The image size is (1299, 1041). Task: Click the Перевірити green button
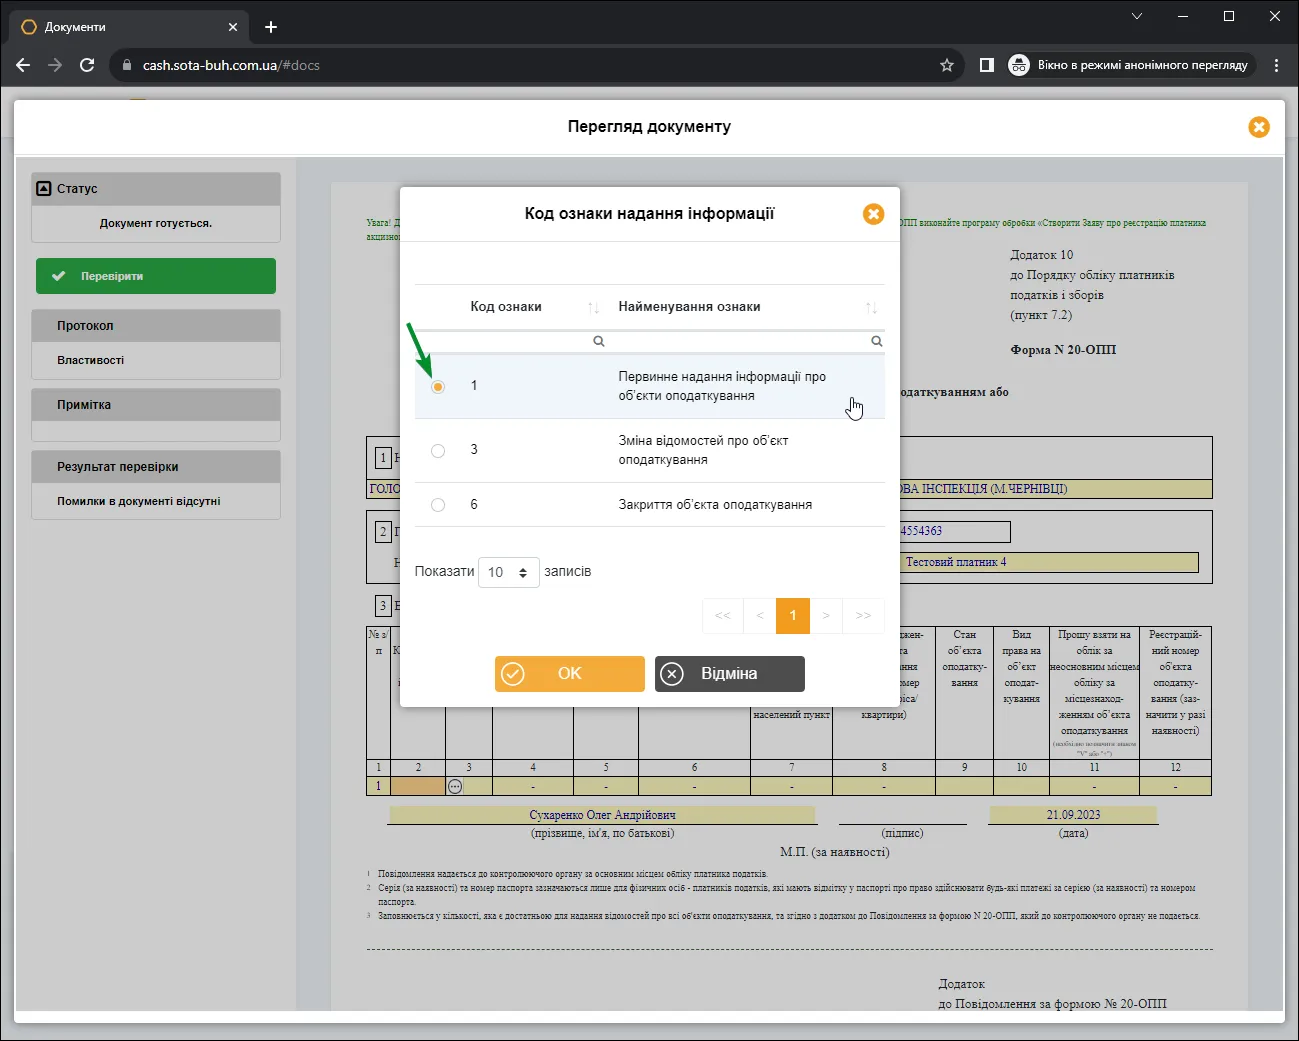(156, 276)
